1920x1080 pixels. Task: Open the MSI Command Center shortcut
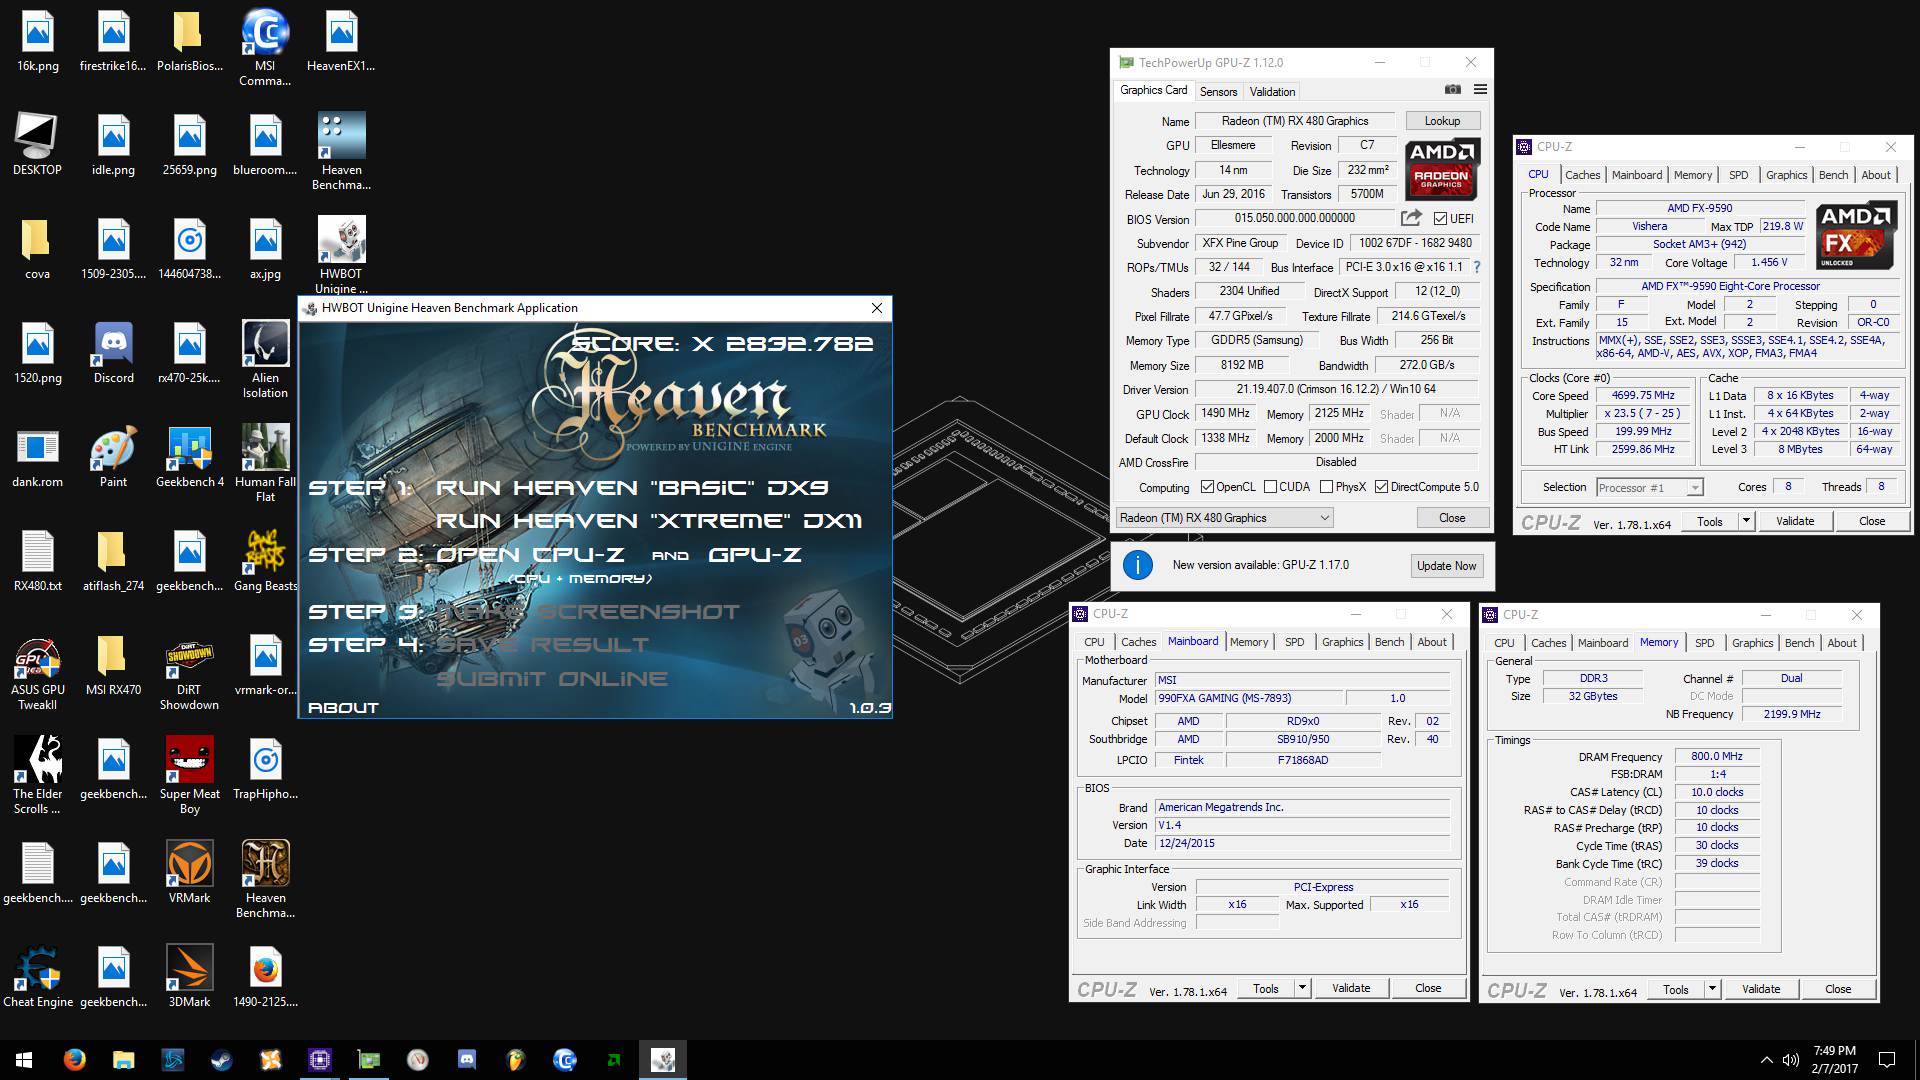pyautogui.click(x=265, y=48)
